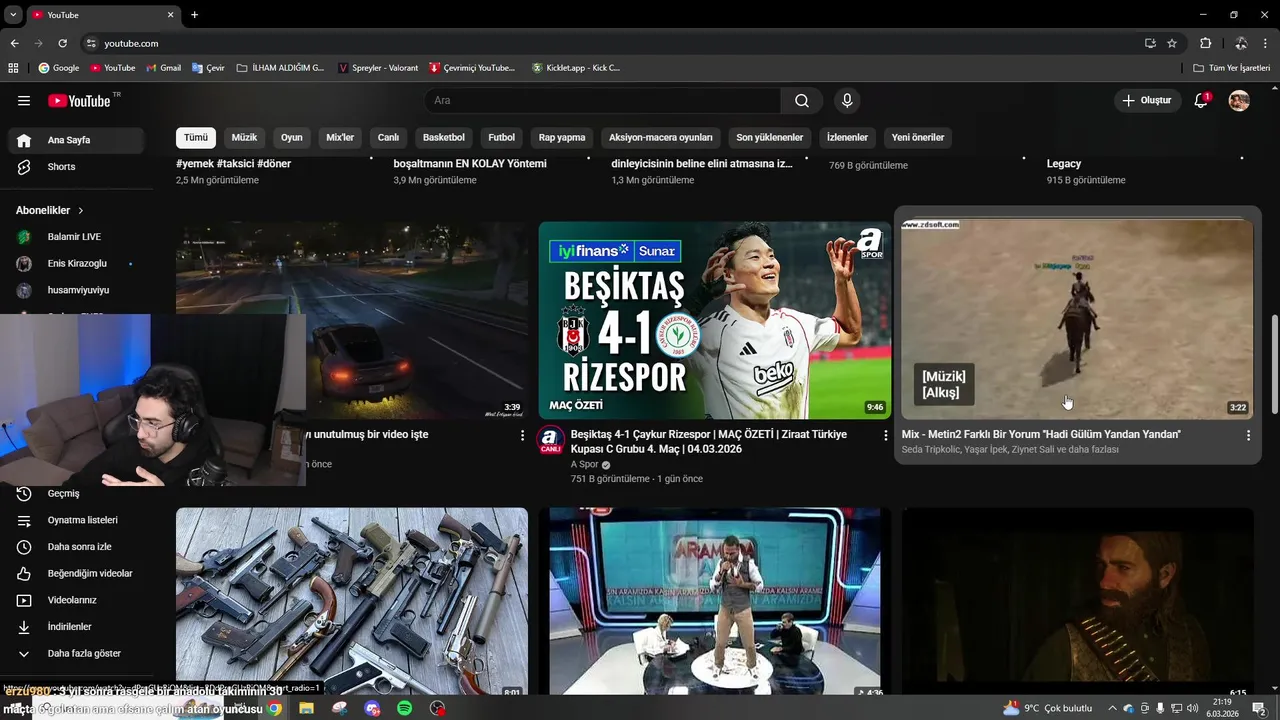The image size is (1280, 720).
Task: Select the Futbol filter chip
Action: coord(502,137)
